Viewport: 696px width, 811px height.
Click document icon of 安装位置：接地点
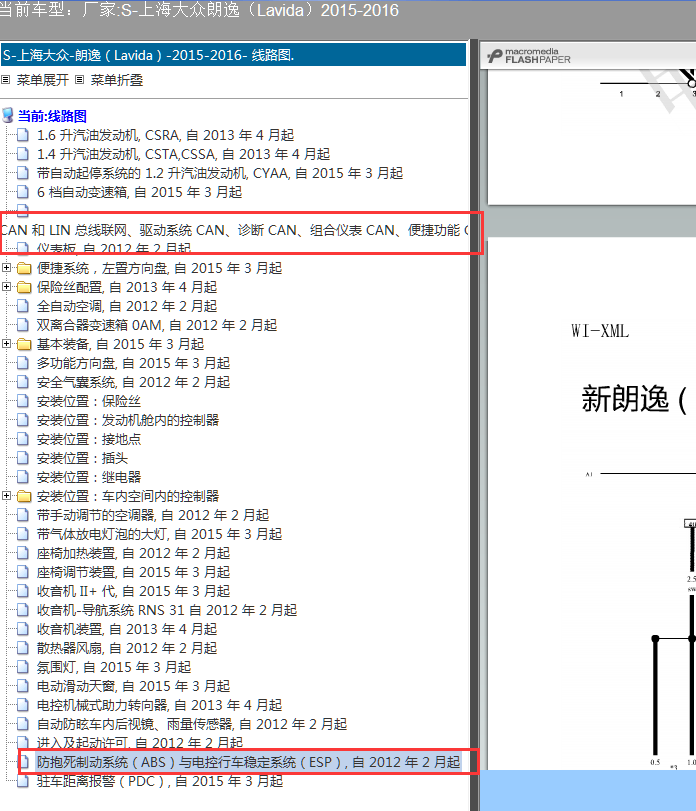pos(23,440)
